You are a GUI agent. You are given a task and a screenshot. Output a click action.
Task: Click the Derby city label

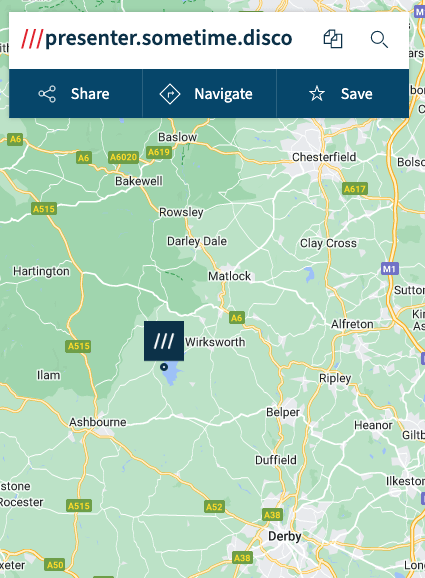pyautogui.click(x=285, y=536)
